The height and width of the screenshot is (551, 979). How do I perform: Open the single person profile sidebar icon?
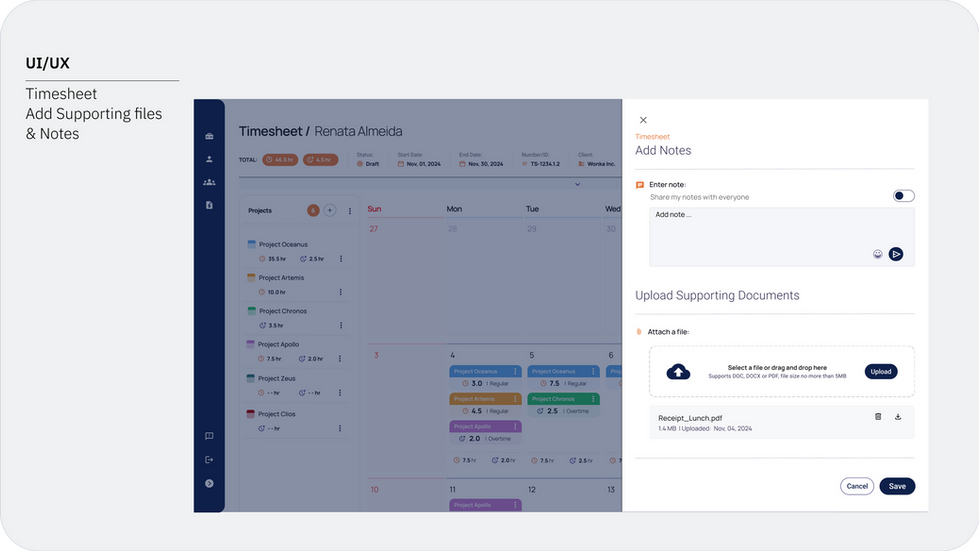click(209, 159)
